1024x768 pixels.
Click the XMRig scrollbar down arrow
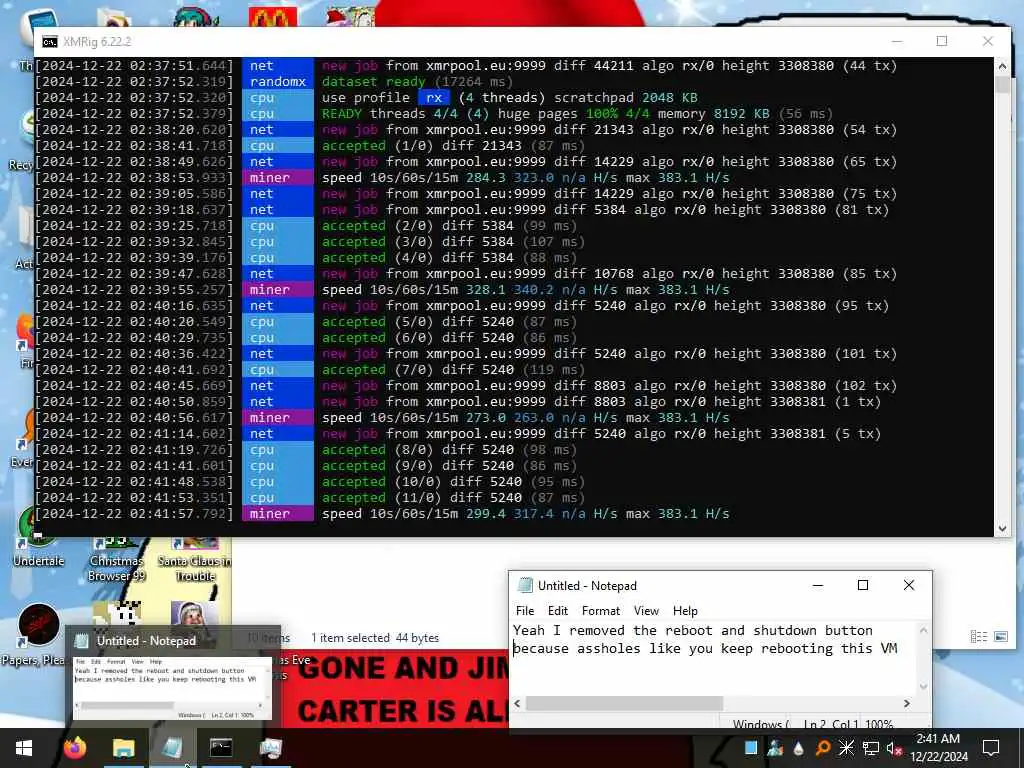[x=1002, y=529]
